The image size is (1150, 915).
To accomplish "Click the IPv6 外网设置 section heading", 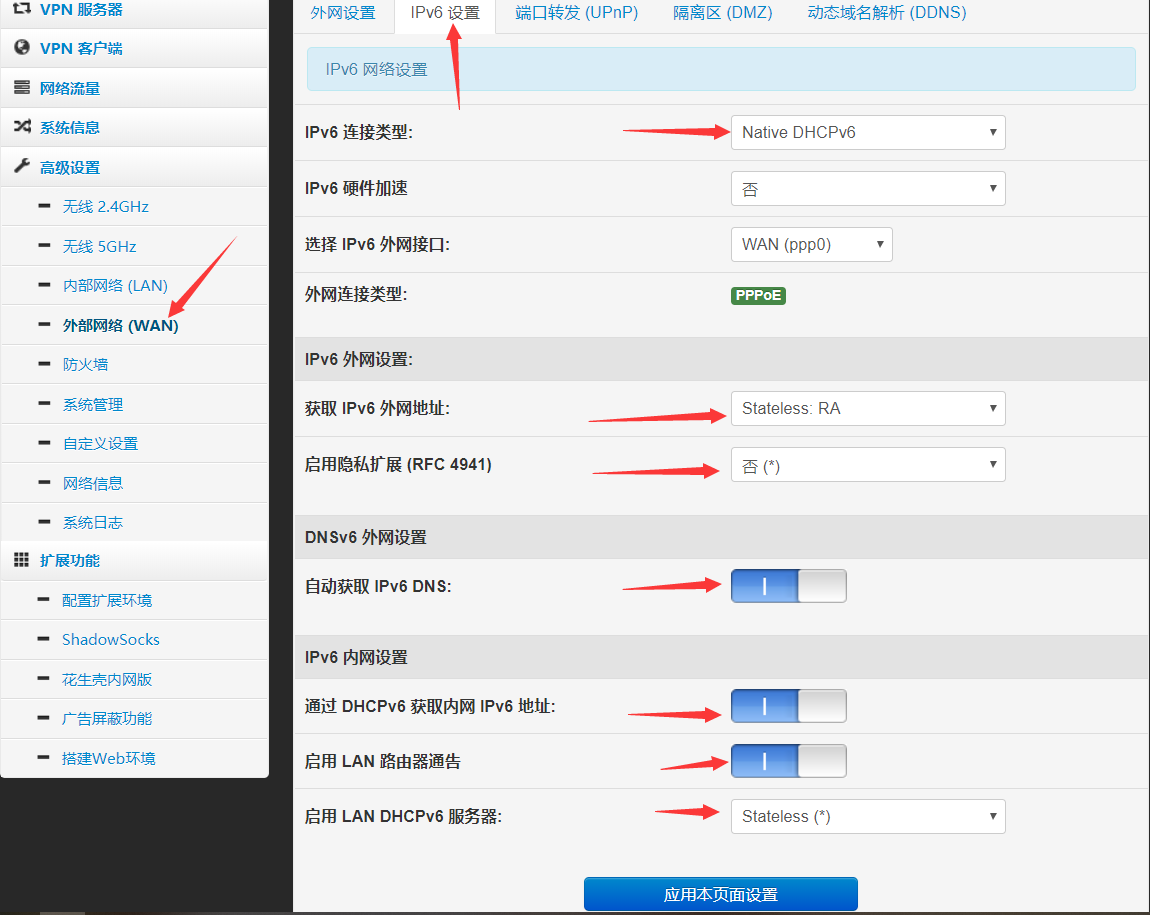I will pos(359,359).
